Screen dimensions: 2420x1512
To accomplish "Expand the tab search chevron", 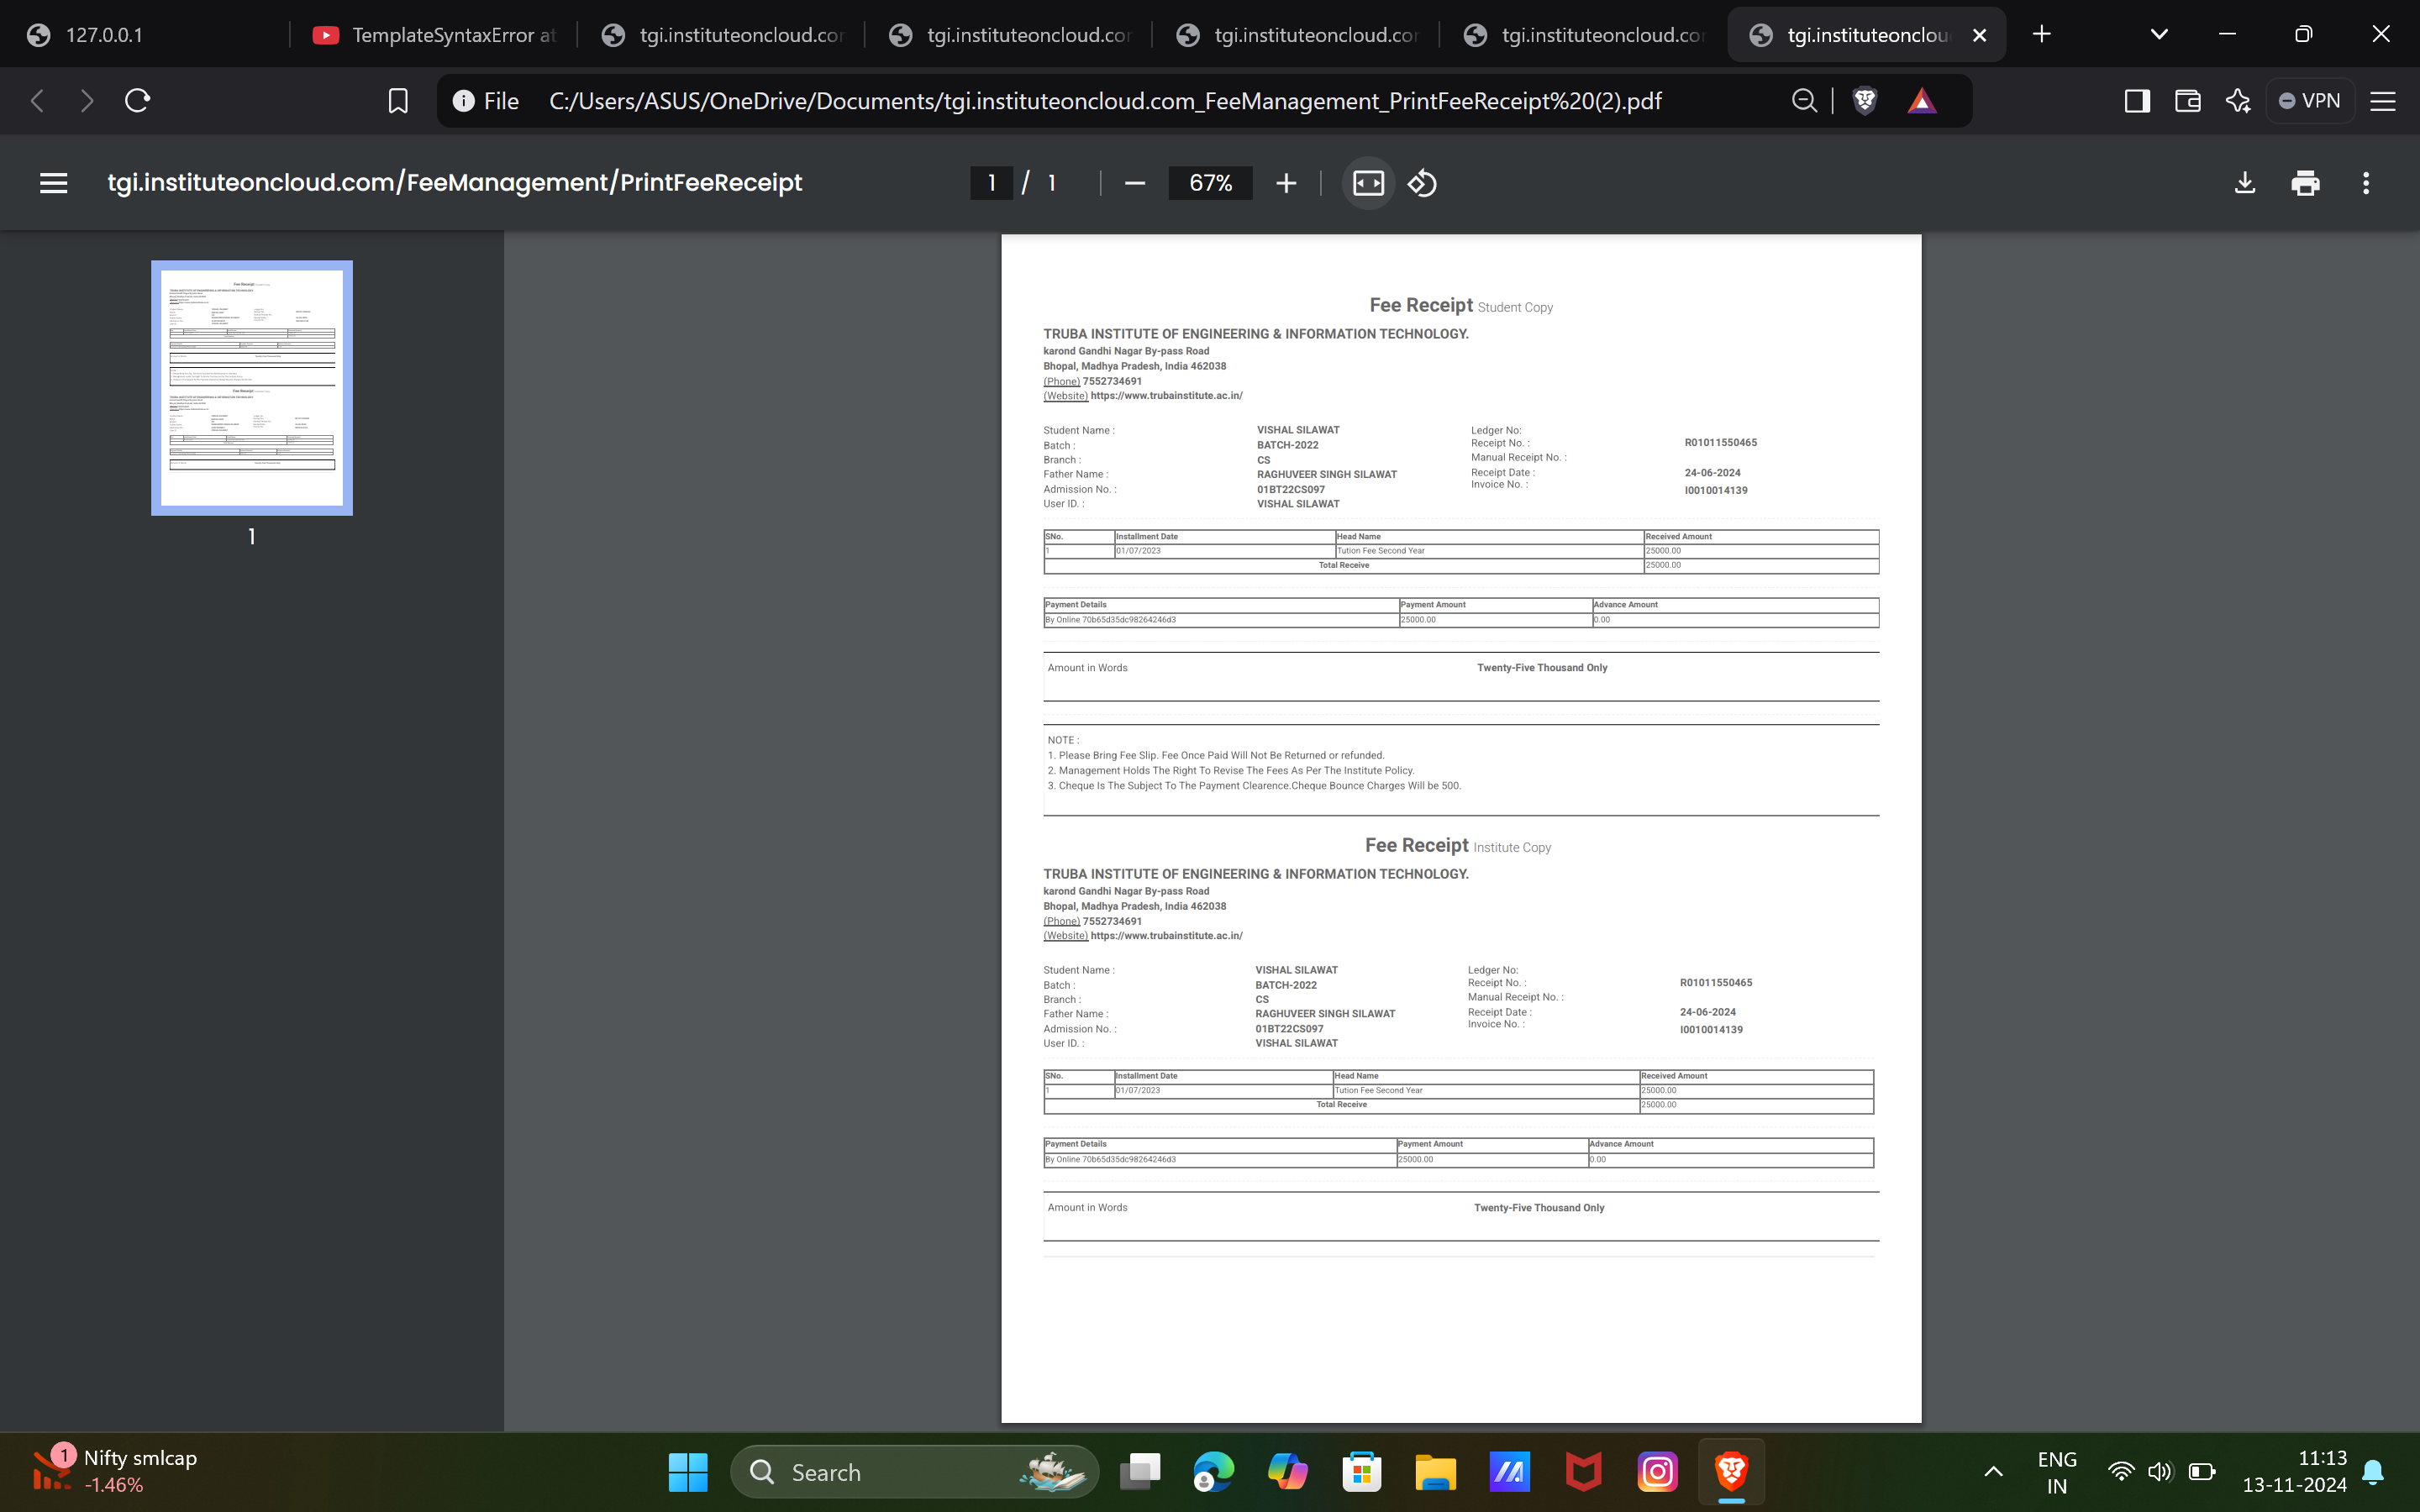I will point(2159,35).
